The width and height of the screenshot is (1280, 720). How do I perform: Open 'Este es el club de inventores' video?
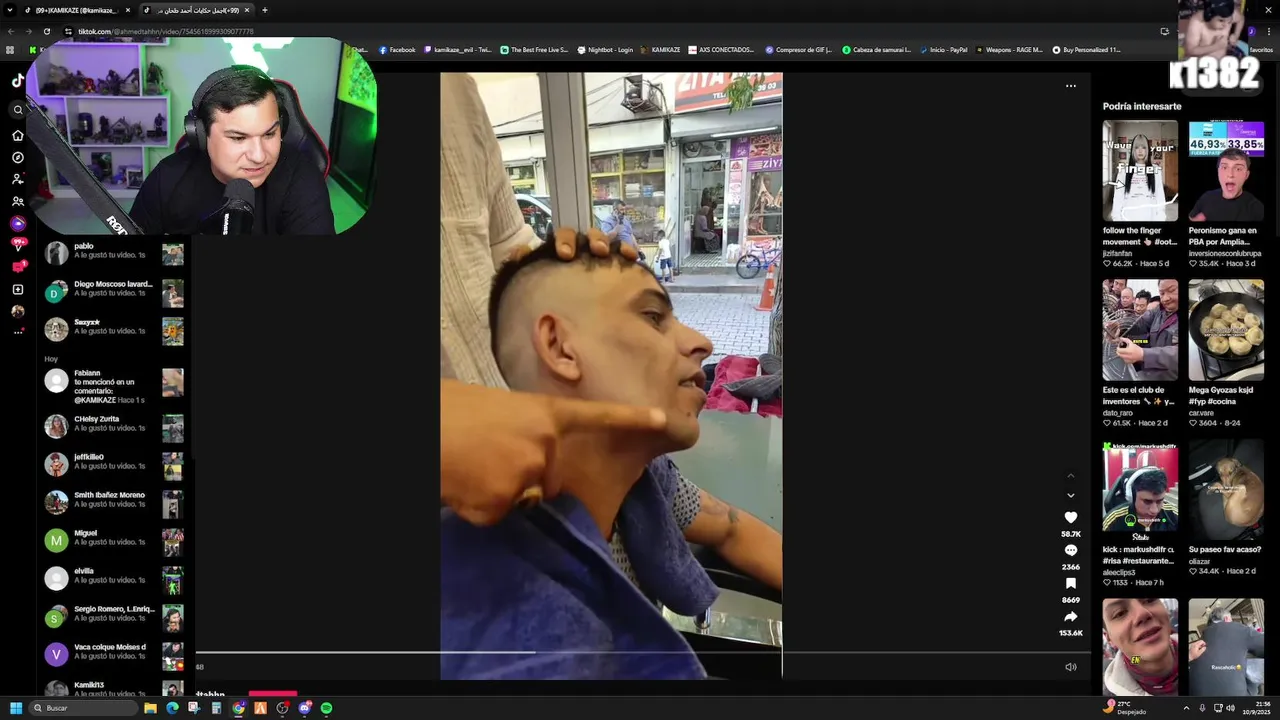click(1140, 330)
